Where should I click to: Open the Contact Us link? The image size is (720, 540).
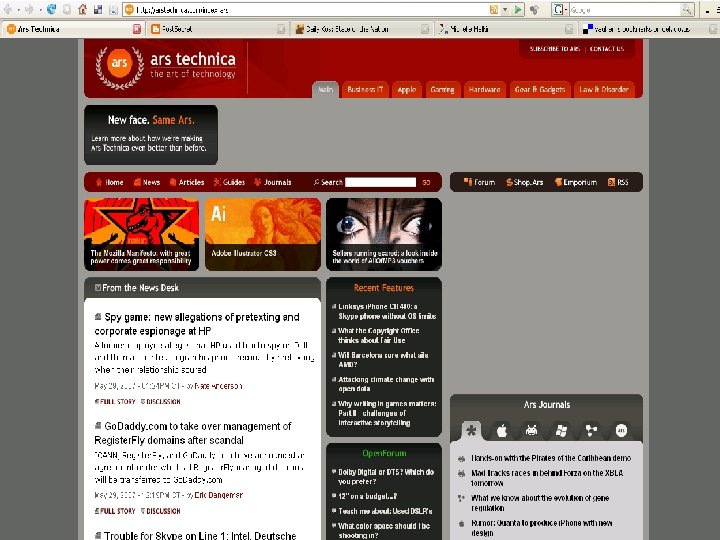[x=607, y=49]
